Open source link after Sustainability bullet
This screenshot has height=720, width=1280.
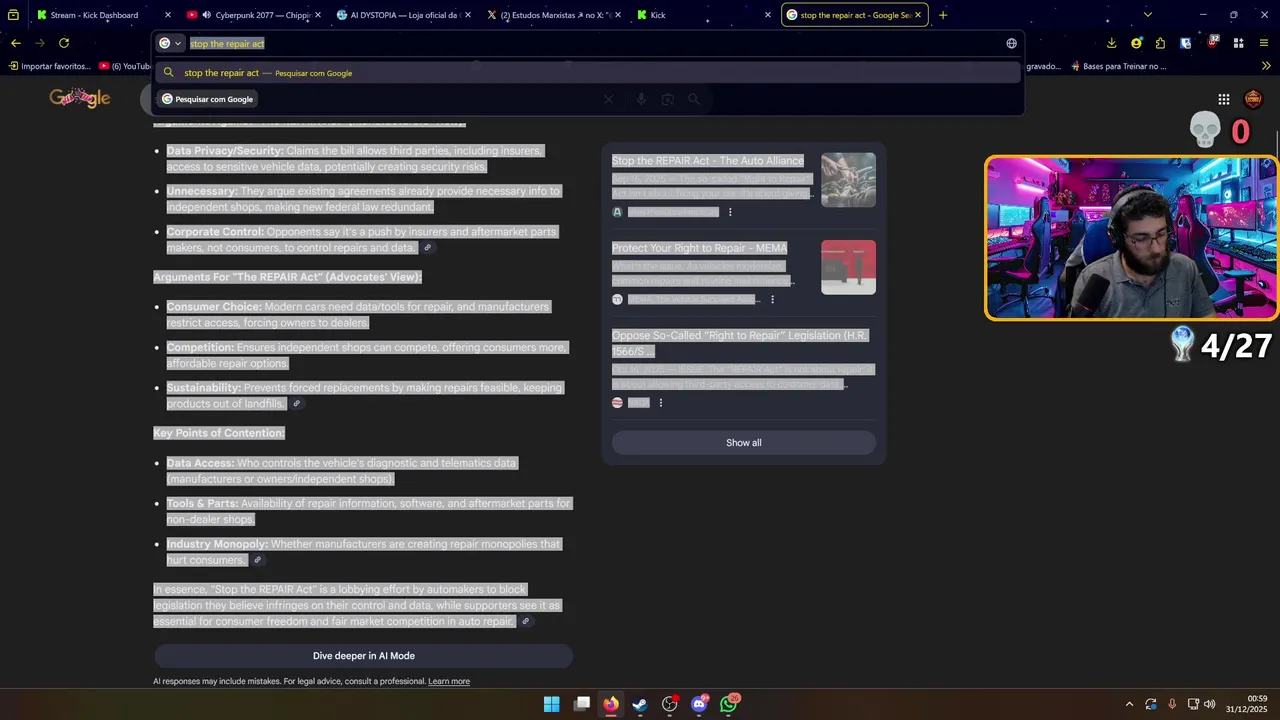tap(296, 404)
